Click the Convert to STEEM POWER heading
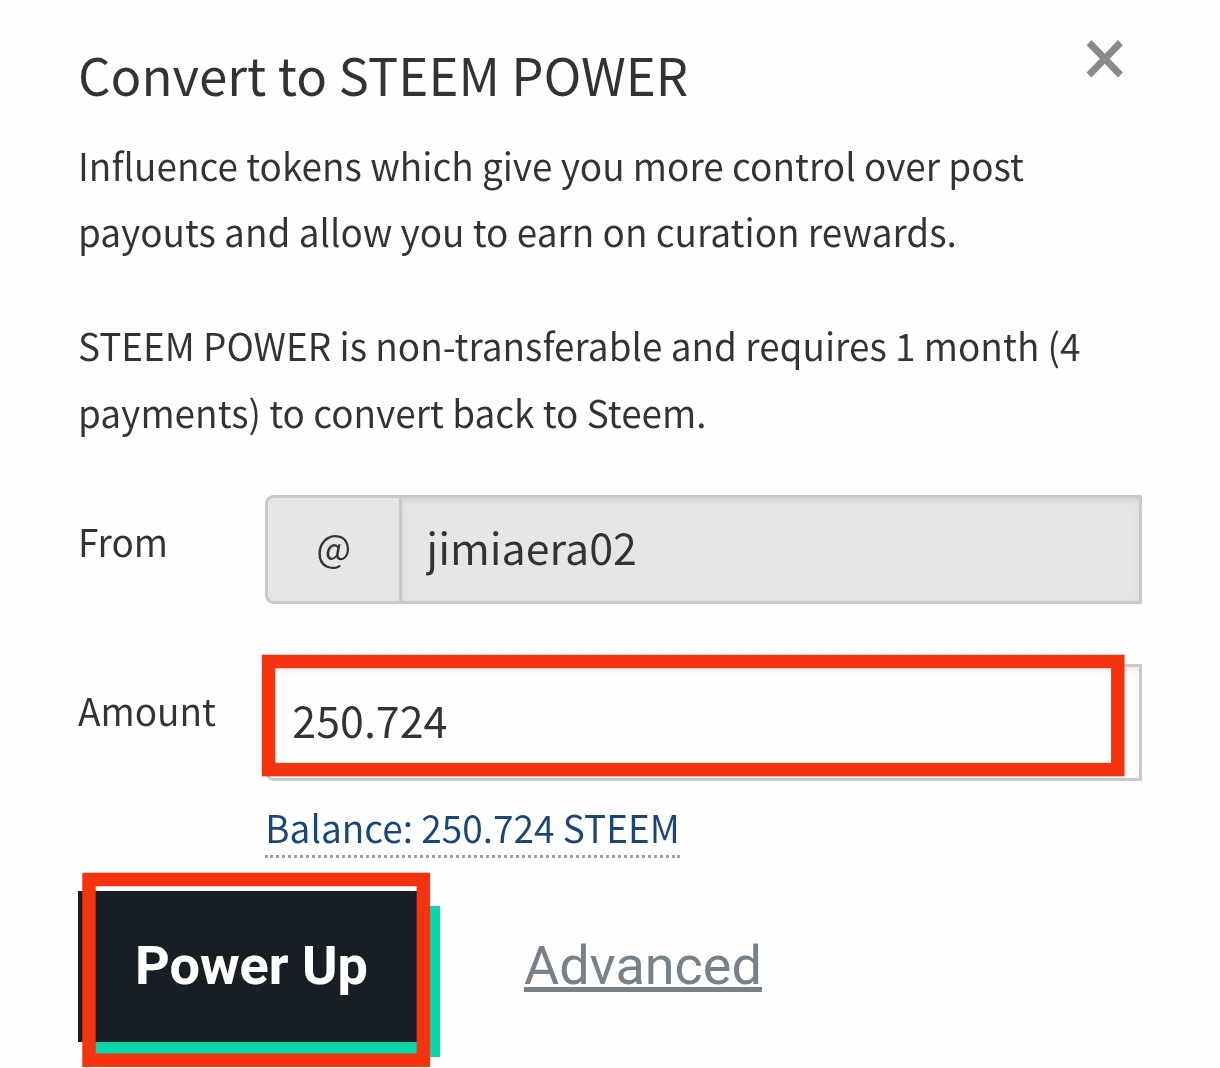 [383, 78]
